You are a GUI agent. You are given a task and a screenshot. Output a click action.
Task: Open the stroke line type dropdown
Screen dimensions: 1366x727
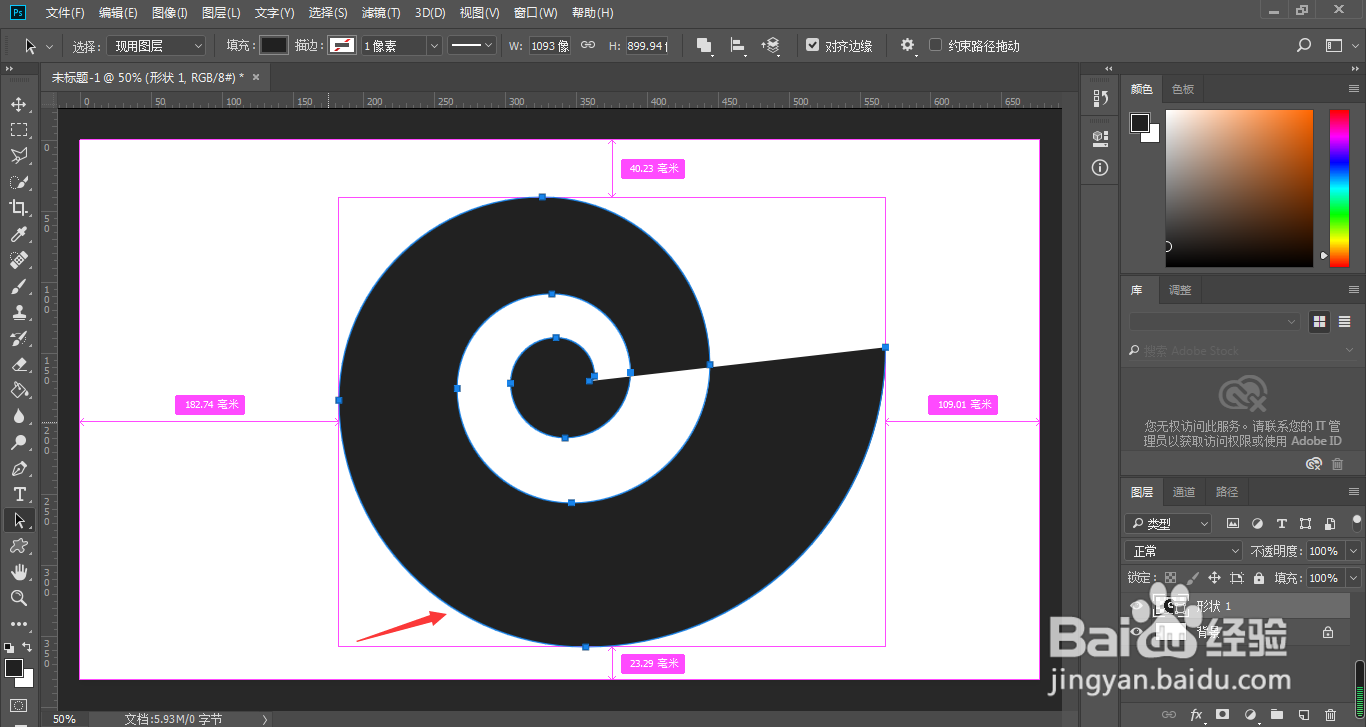[x=472, y=46]
